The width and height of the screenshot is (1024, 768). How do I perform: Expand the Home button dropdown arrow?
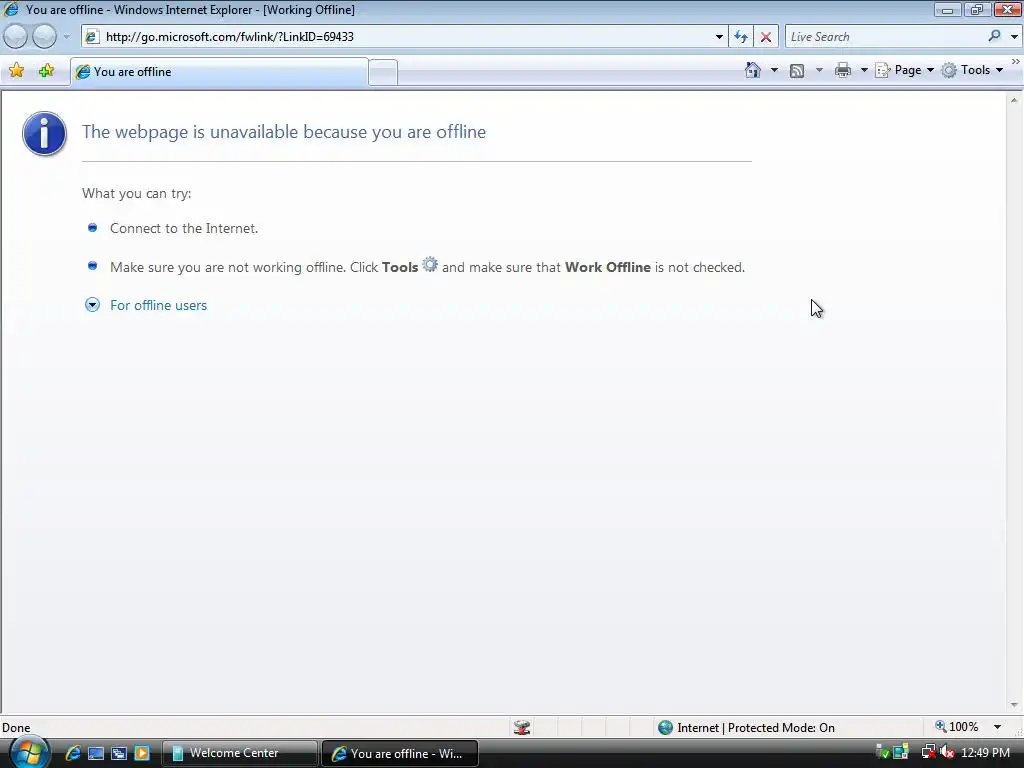[x=774, y=70]
